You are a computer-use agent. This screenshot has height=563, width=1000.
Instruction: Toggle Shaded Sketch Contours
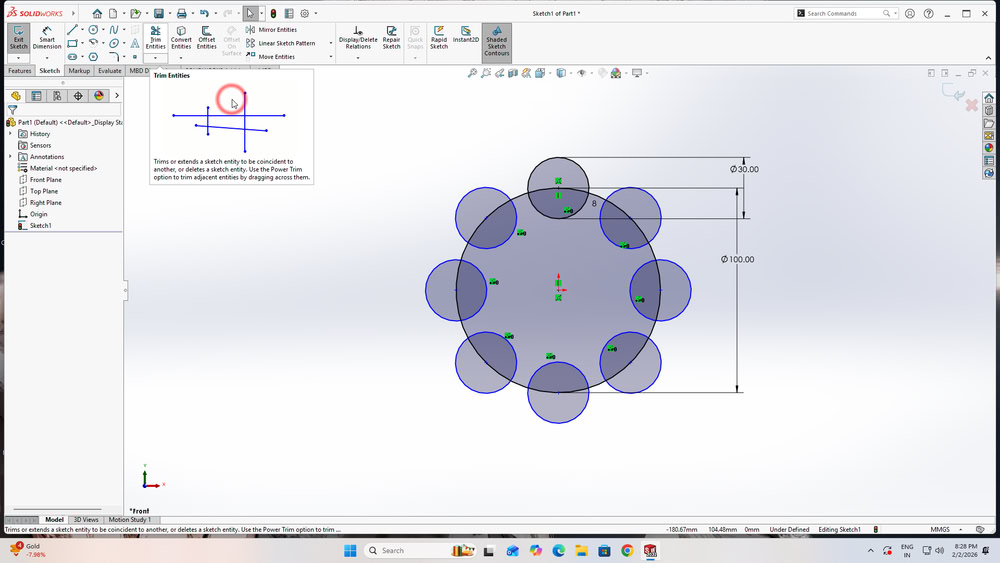(x=496, y=41)
